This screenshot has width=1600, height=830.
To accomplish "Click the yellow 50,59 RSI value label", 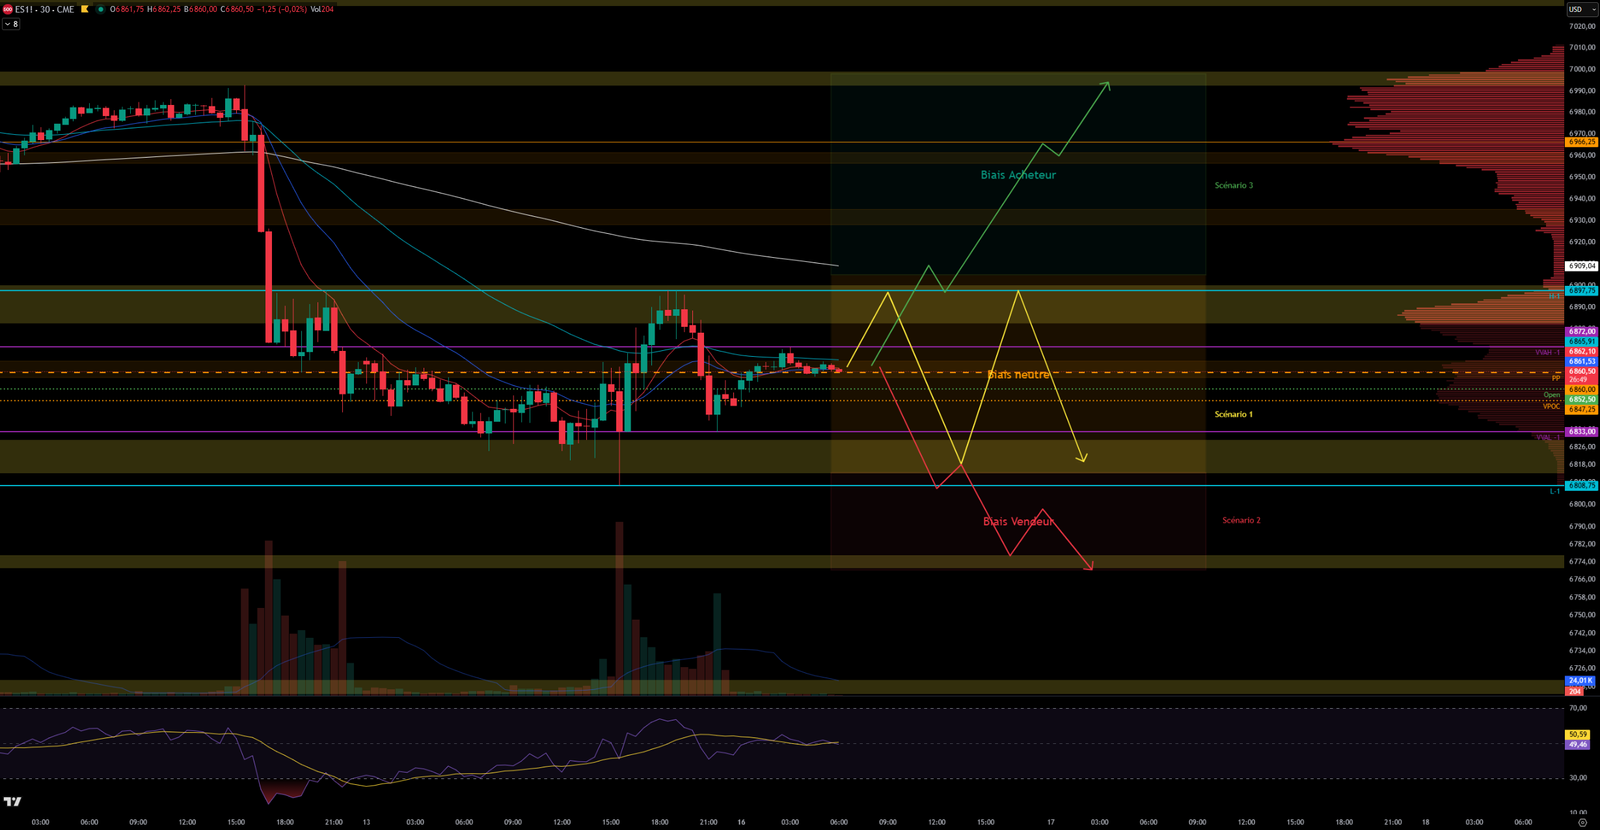I will tap(1577, 734).
